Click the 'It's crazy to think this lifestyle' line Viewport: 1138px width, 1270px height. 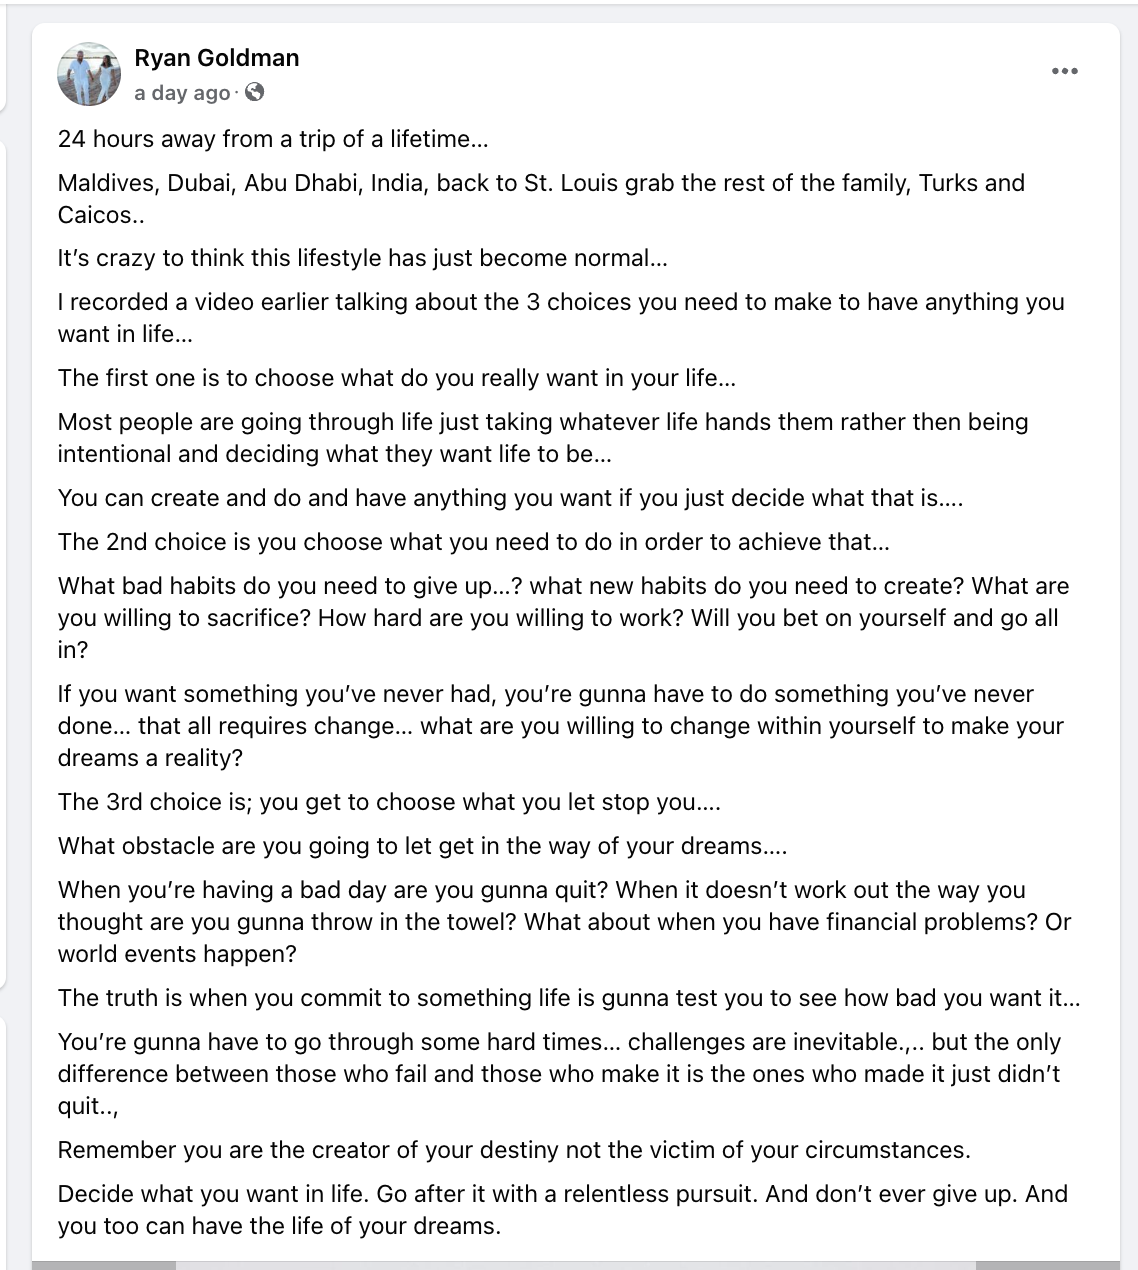pyautogui.click(x=362, y=258)
